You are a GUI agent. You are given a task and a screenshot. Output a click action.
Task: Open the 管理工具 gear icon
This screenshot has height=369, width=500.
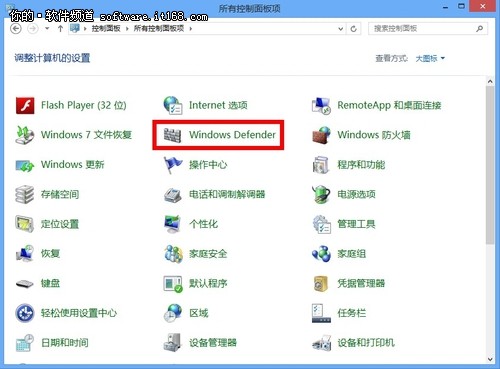click(x=321, y=224)
